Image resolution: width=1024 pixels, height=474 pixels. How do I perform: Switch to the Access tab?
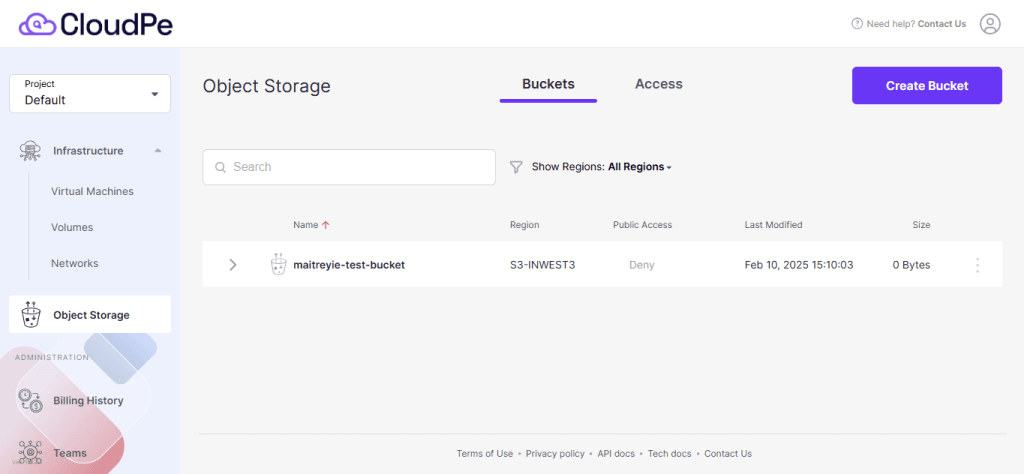(x=658, y=84)
